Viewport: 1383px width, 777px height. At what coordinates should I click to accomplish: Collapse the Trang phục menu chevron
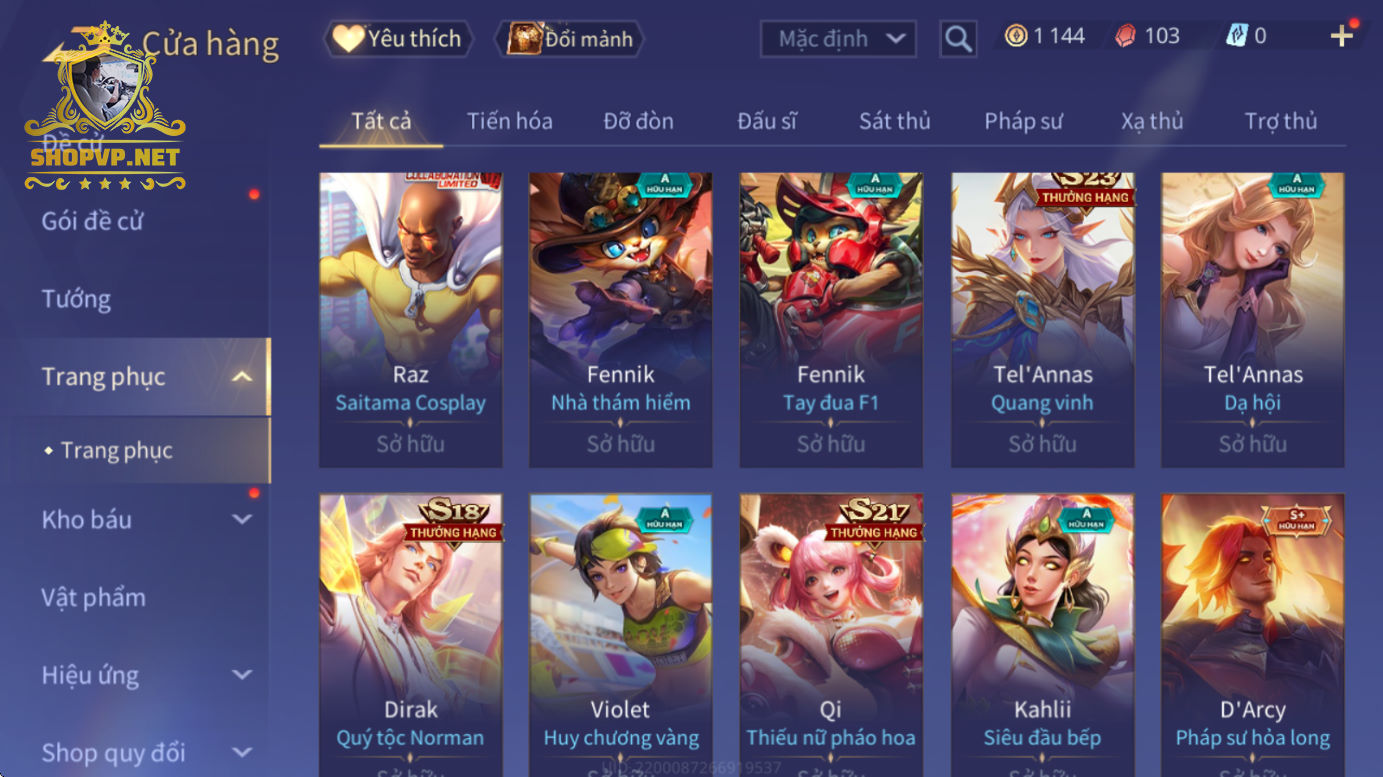point(242,377)
